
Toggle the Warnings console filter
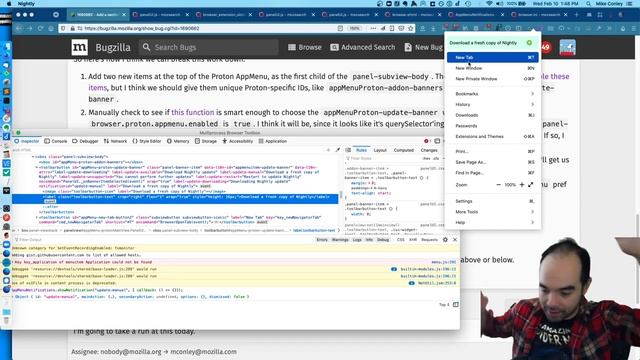(340, 240)
